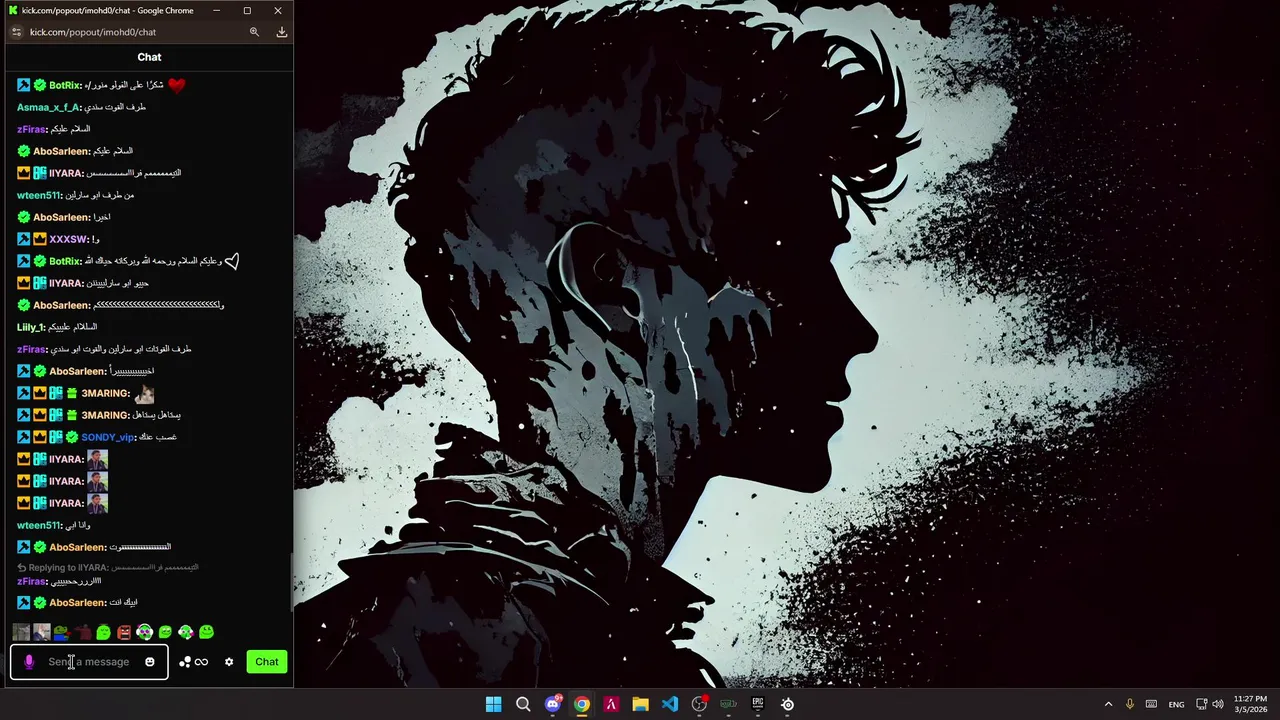Open the site information icon in address bar
Image resolution: width=1280 pixels, height=720 pixels.
click(16, 32)
